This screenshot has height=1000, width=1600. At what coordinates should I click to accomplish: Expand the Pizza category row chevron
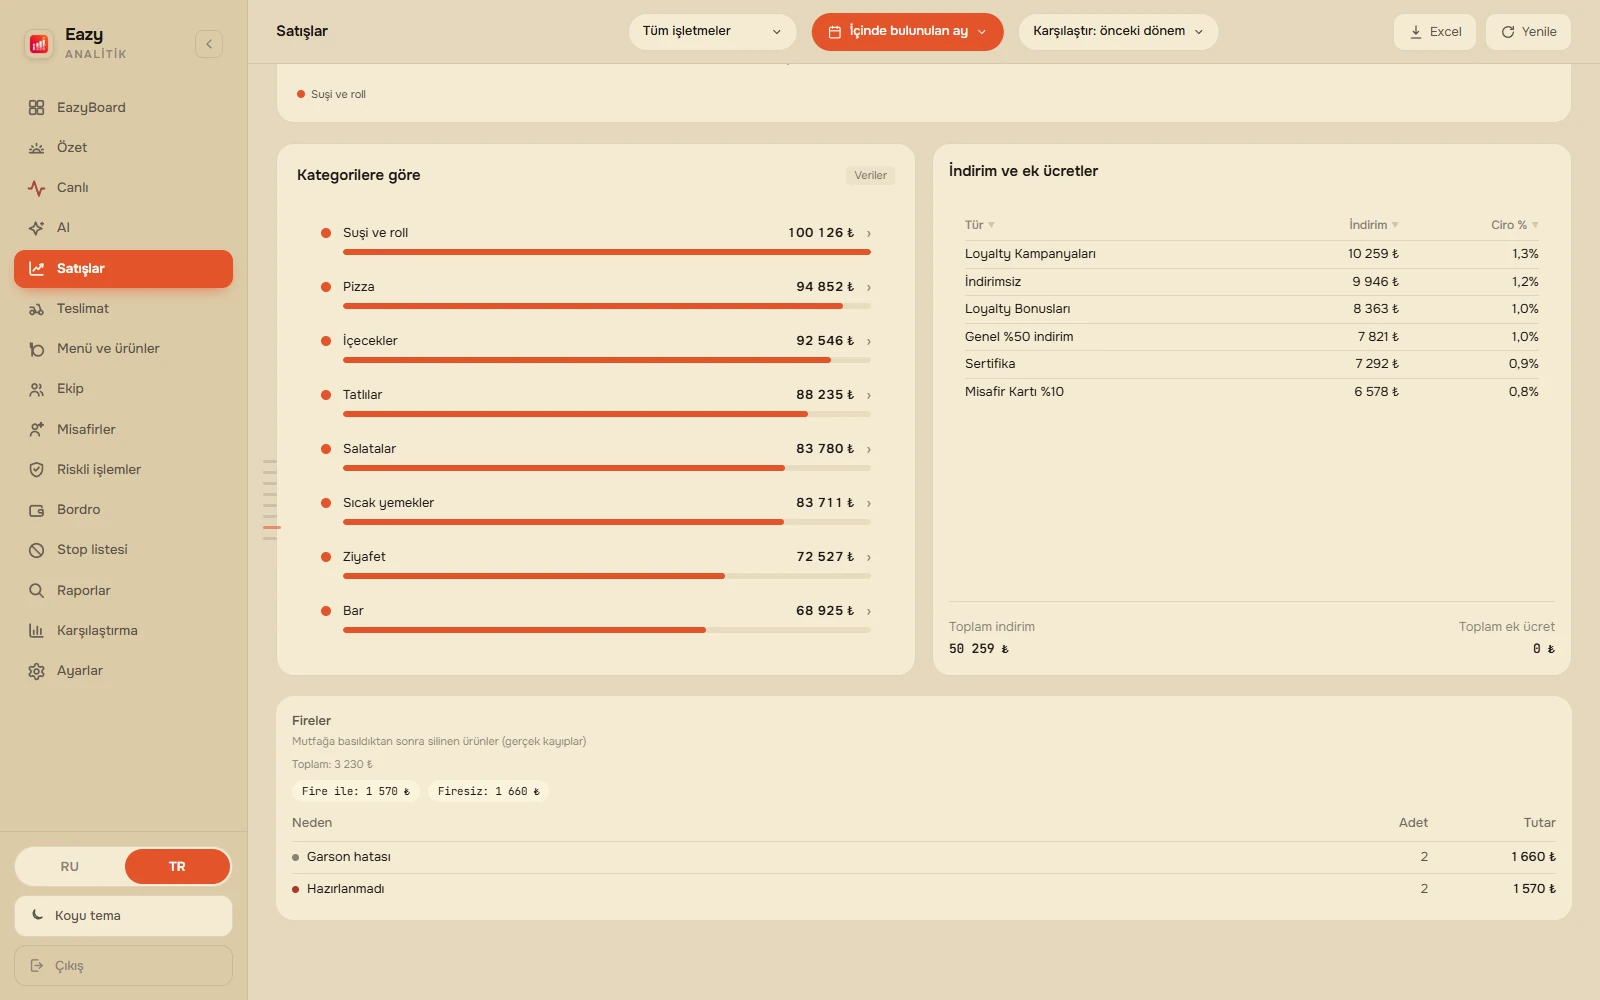[869, 288]
